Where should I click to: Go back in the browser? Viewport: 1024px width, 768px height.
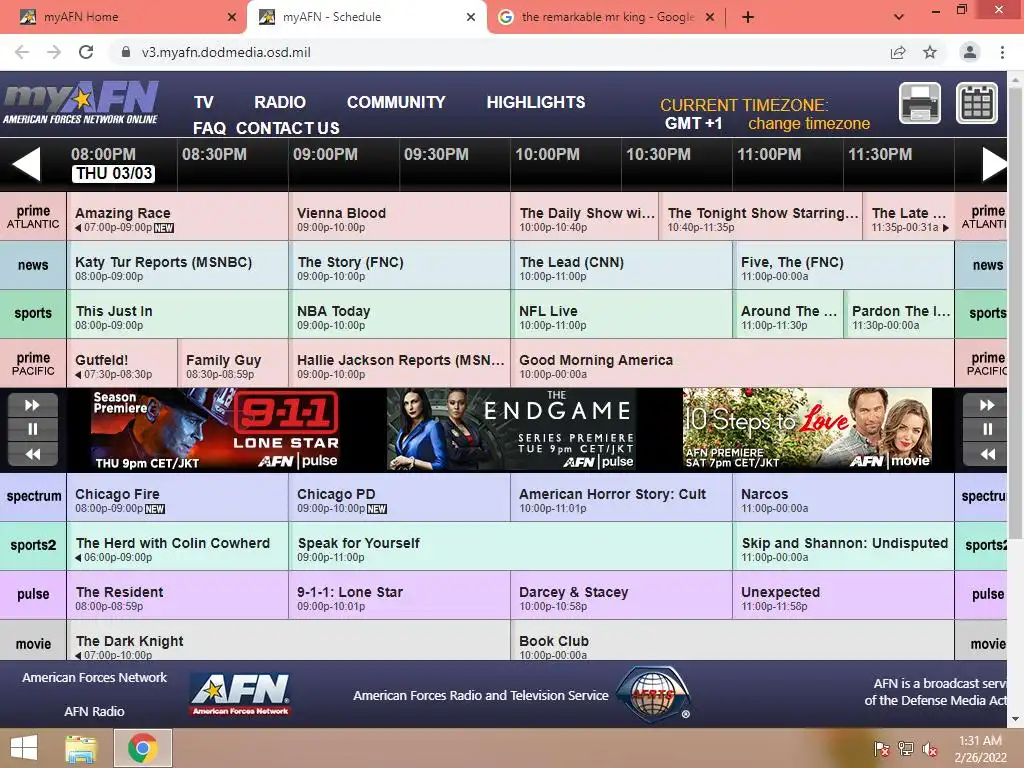click(x=22, y=52)
